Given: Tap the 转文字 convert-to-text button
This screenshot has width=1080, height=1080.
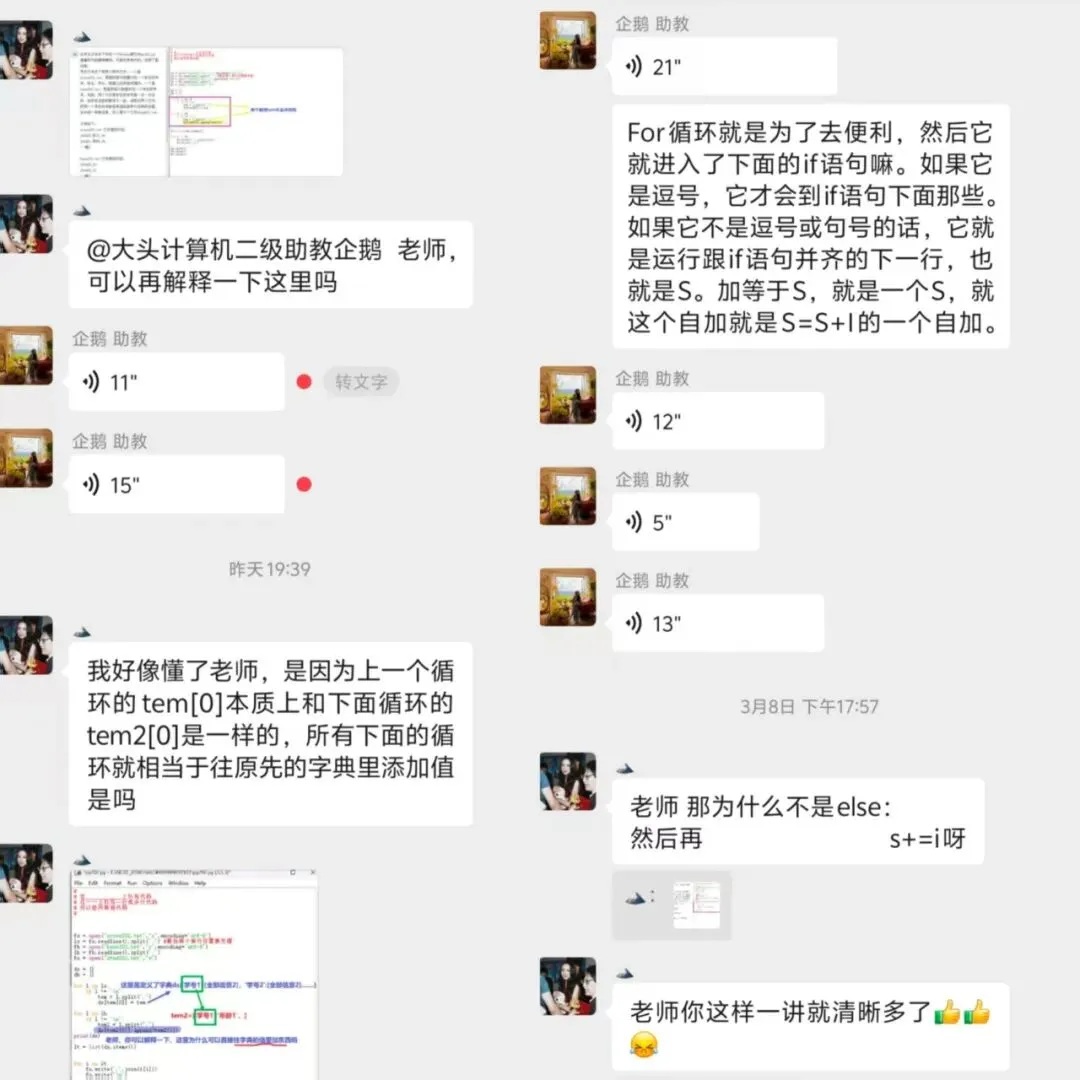Looking at the screenshot, I should pos(361,382).
